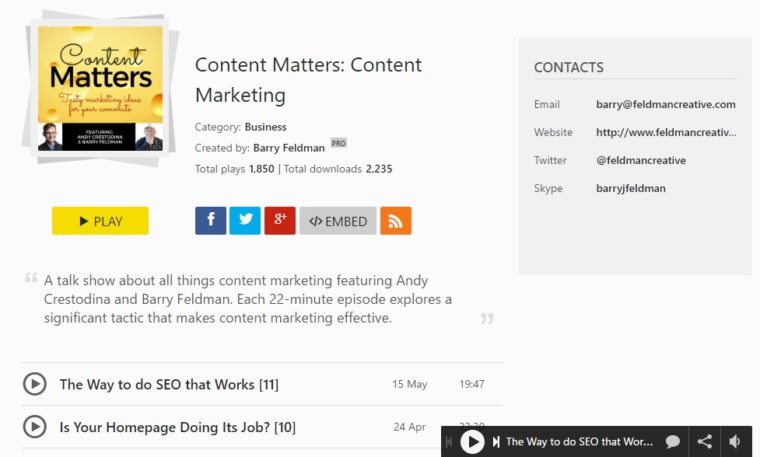Open comments icon in player bar
The image size is (760, 457).
click(x=672, y=442)
